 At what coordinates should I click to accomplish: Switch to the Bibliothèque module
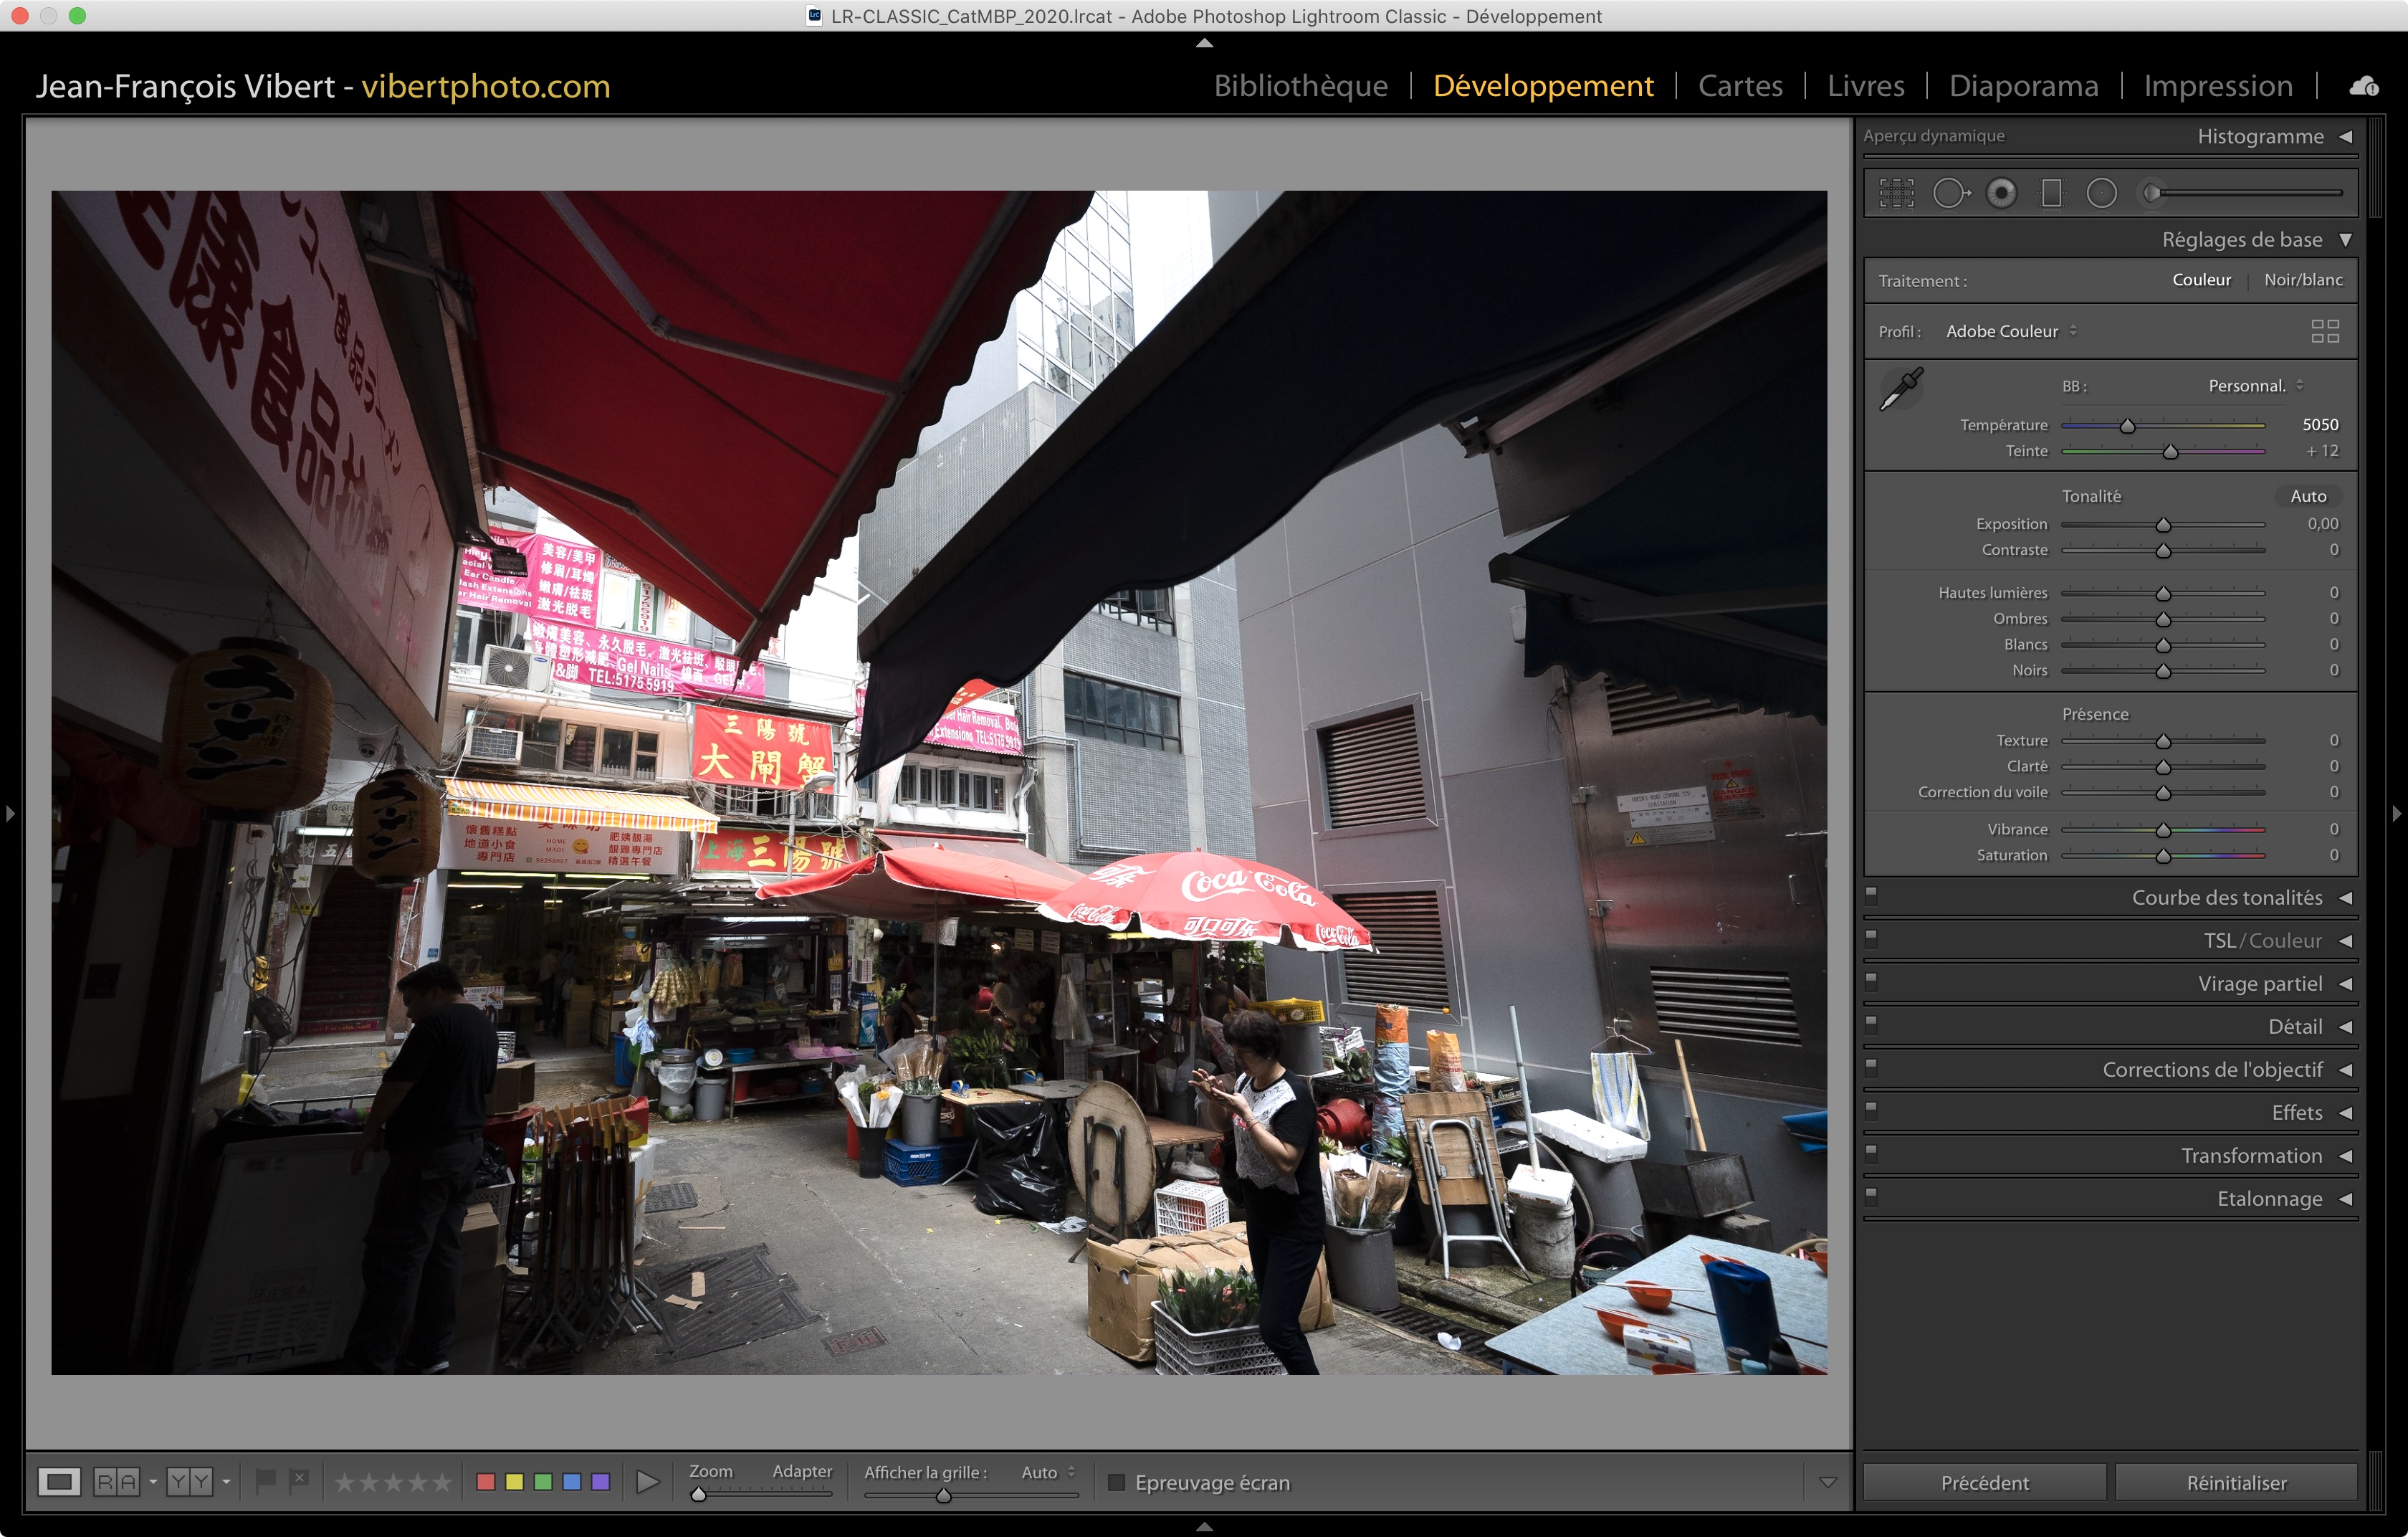tap(1300, 86)
